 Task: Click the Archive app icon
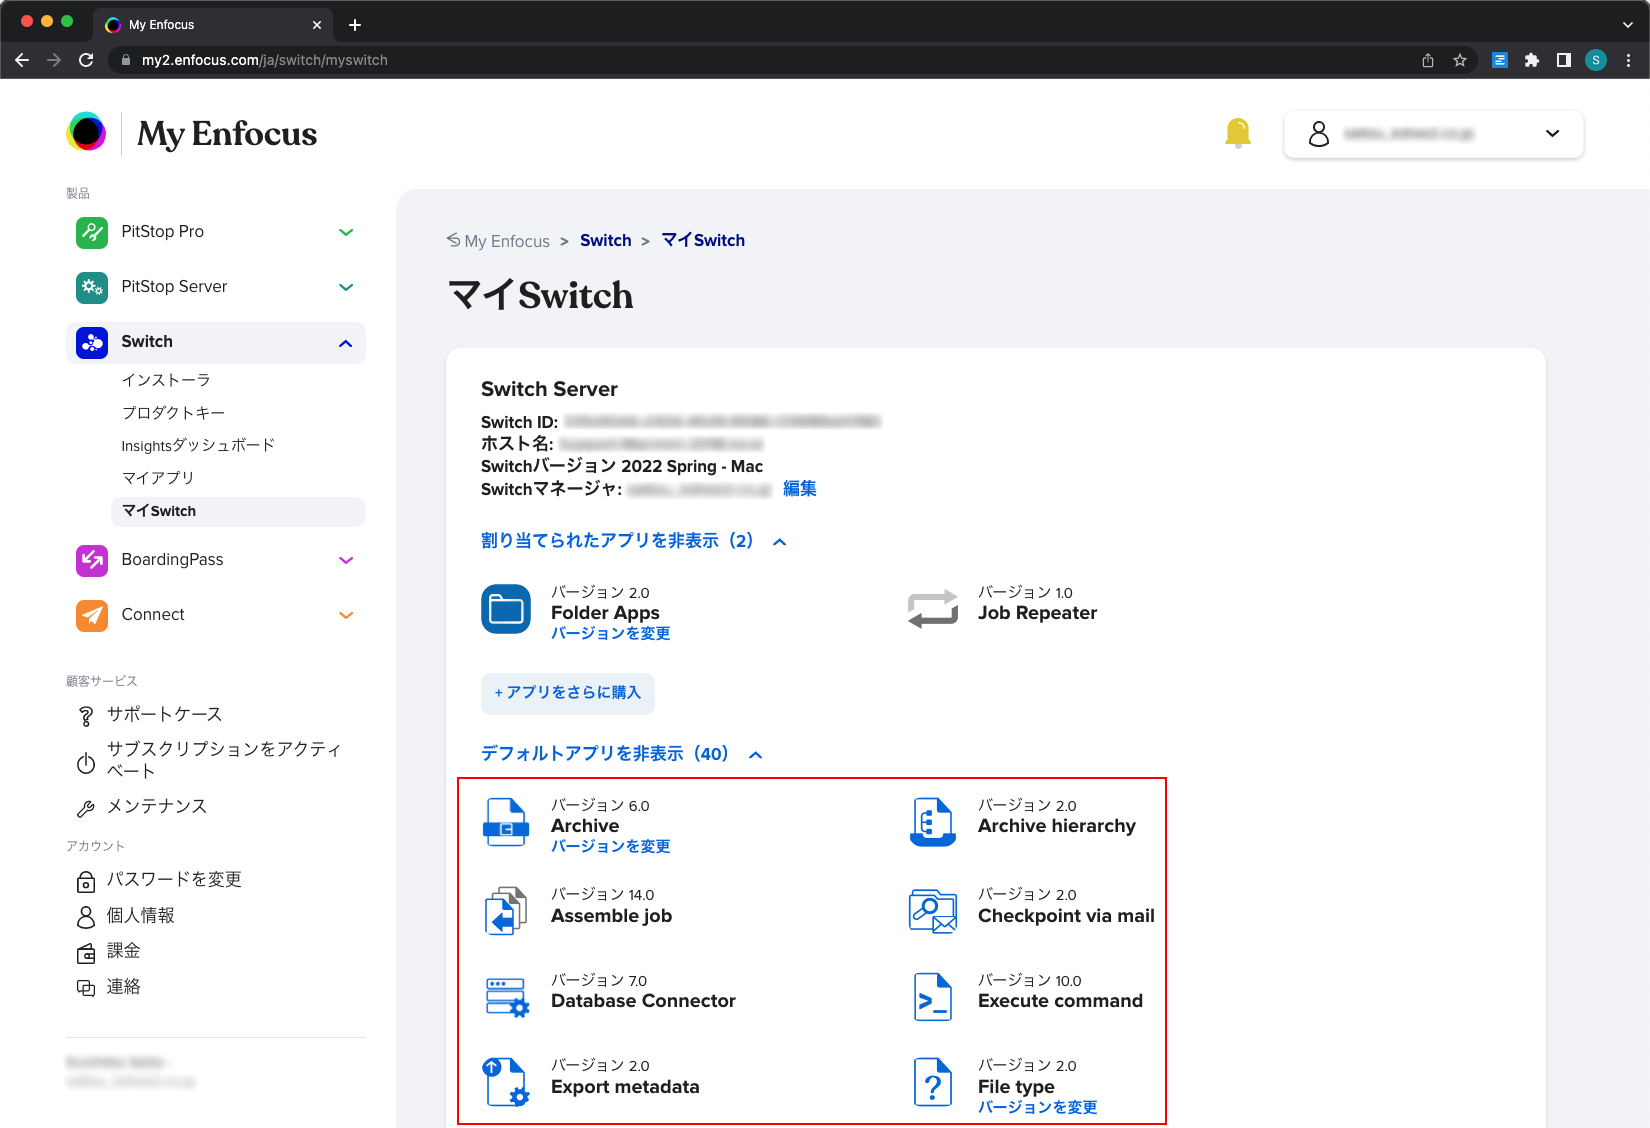[506, 822]
